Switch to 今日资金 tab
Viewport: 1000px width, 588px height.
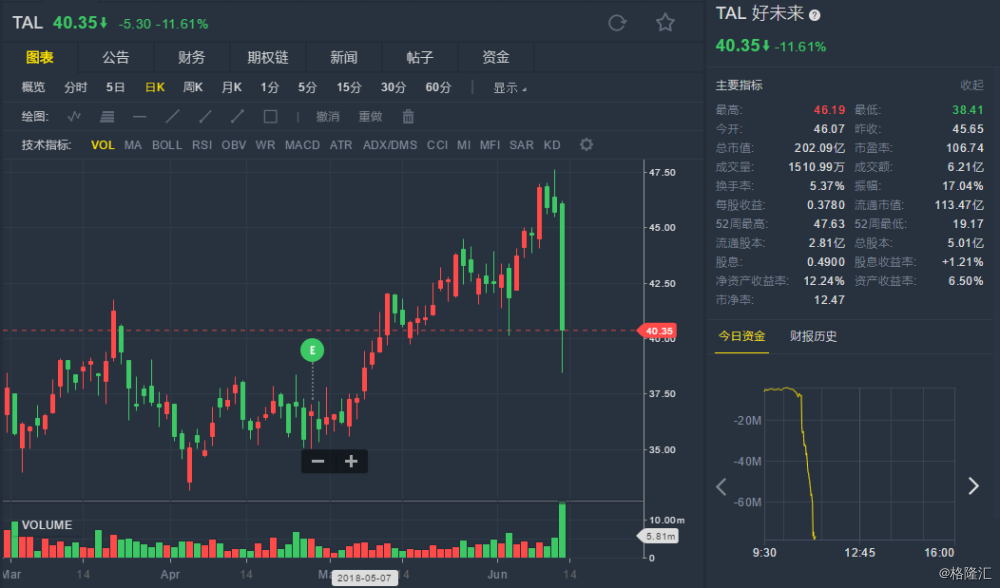point(742,336)
